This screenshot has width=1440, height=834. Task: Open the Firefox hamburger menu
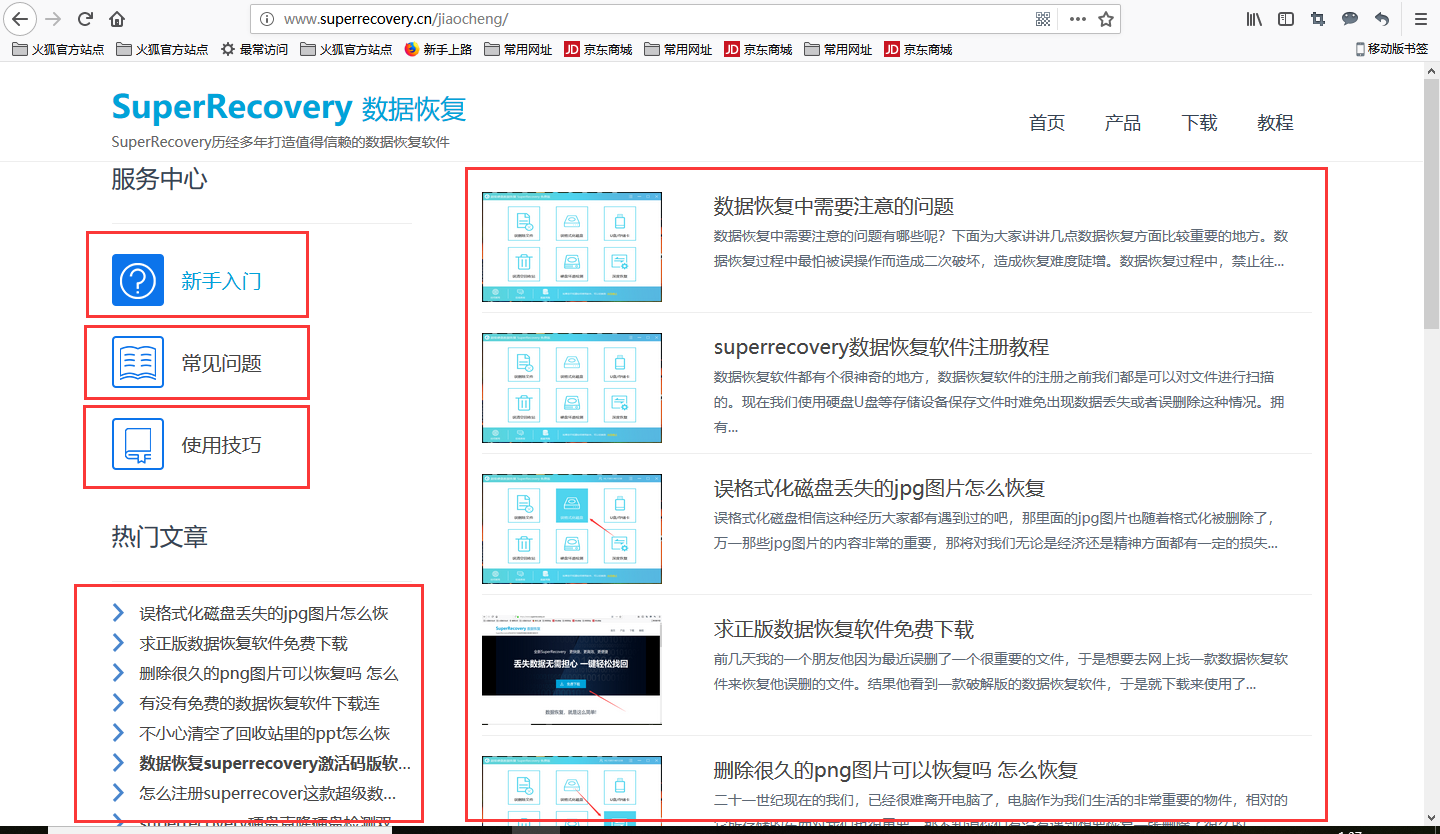tap(1420, 19)
